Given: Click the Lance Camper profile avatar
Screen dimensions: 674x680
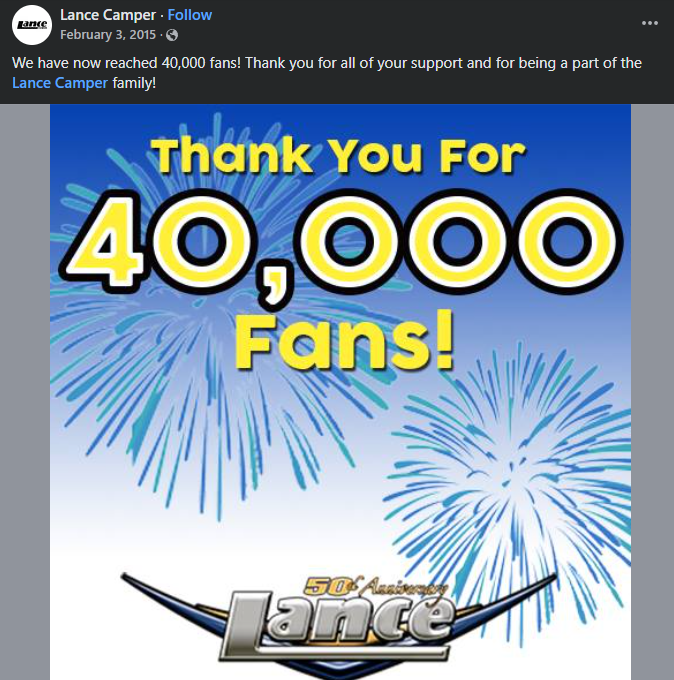Looking at the screenshot, I should pyautogui.click(x=31, y=25).
